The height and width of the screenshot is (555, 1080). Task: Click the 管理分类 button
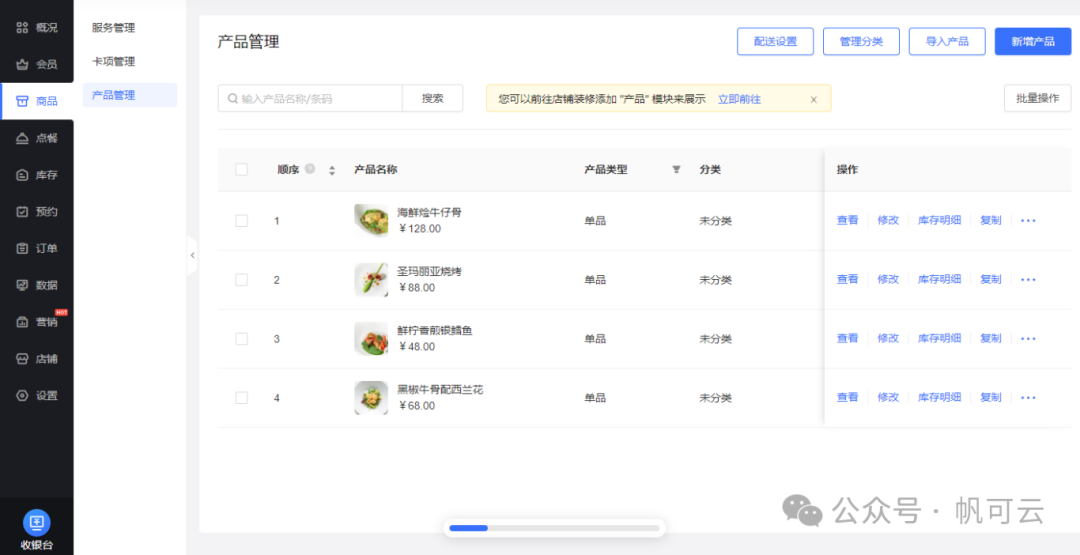[x=861, y=41]
